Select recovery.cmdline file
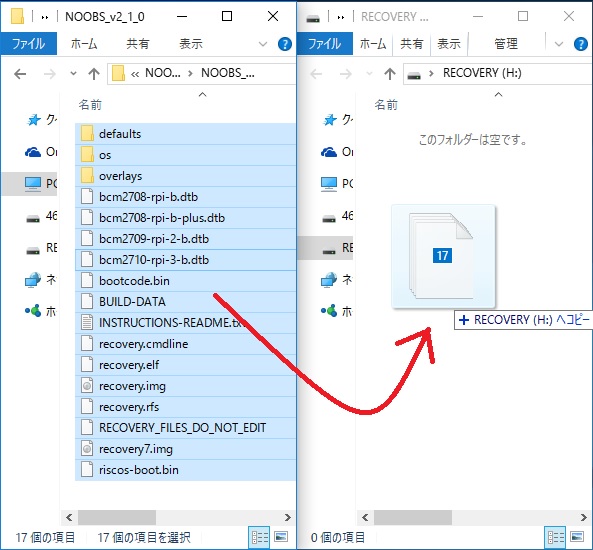 pos(185,344)
